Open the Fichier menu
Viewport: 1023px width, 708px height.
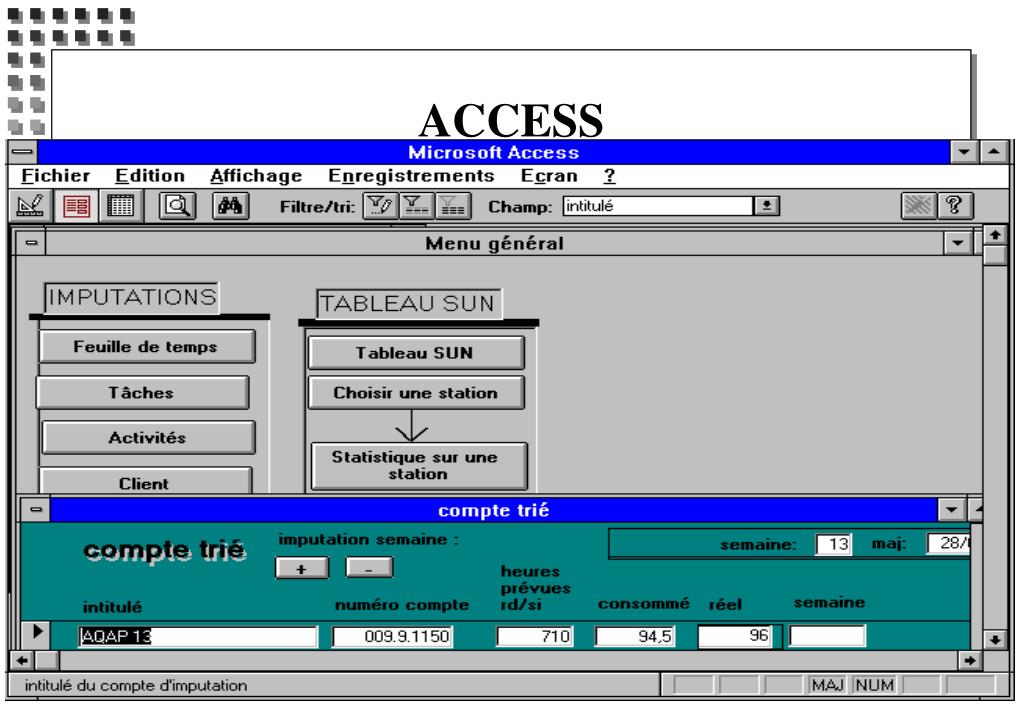coord(55,176)
